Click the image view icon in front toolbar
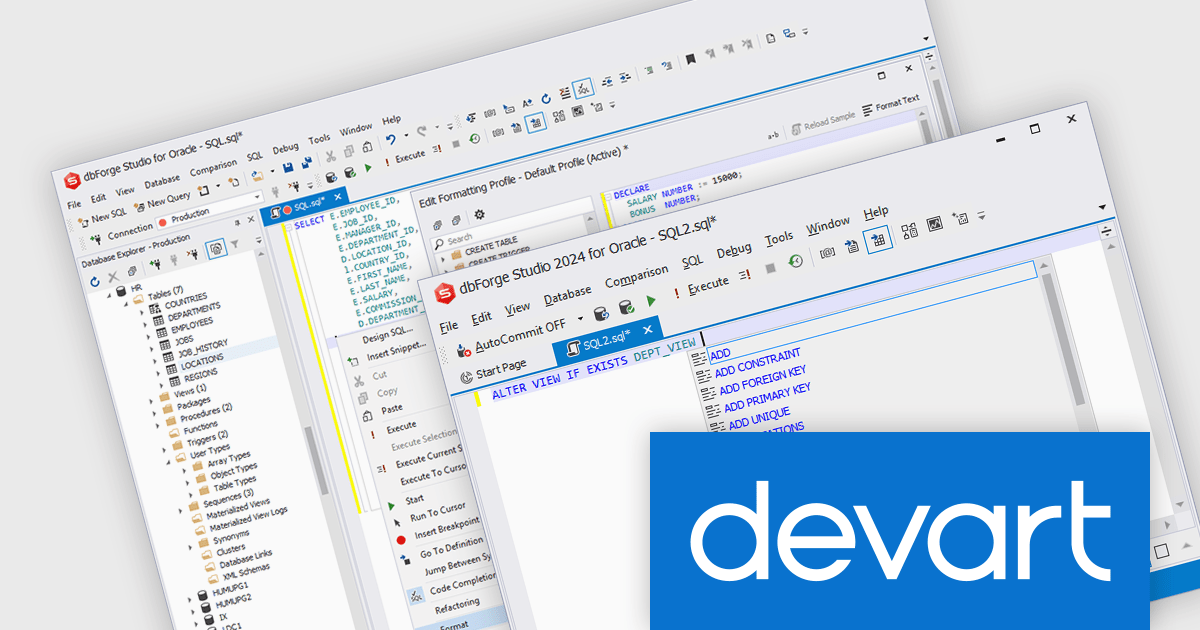Screen dimensions: 1200x630 934,224
